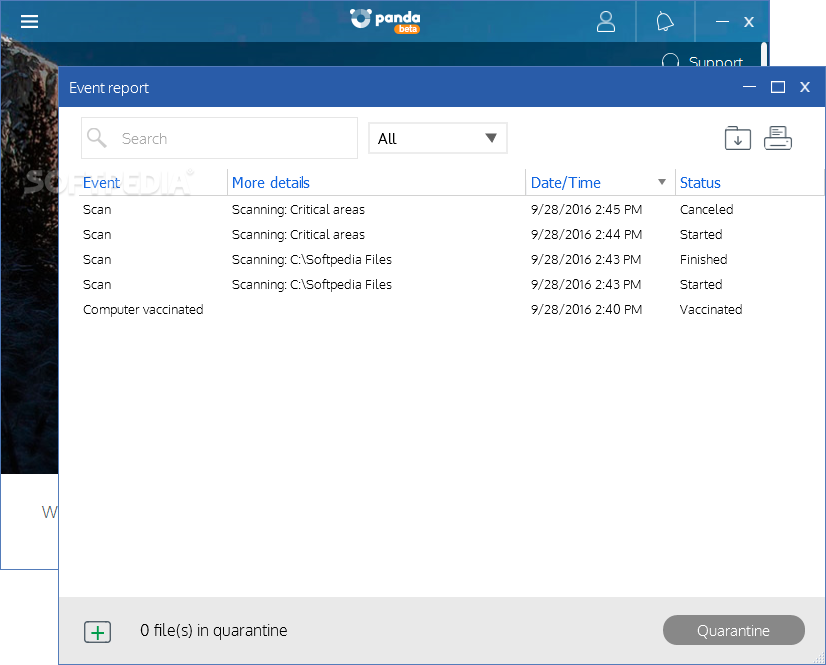The image size is (826, 665).
Task: Click the Panda beta logo
Action: click(x=386, y=21)
